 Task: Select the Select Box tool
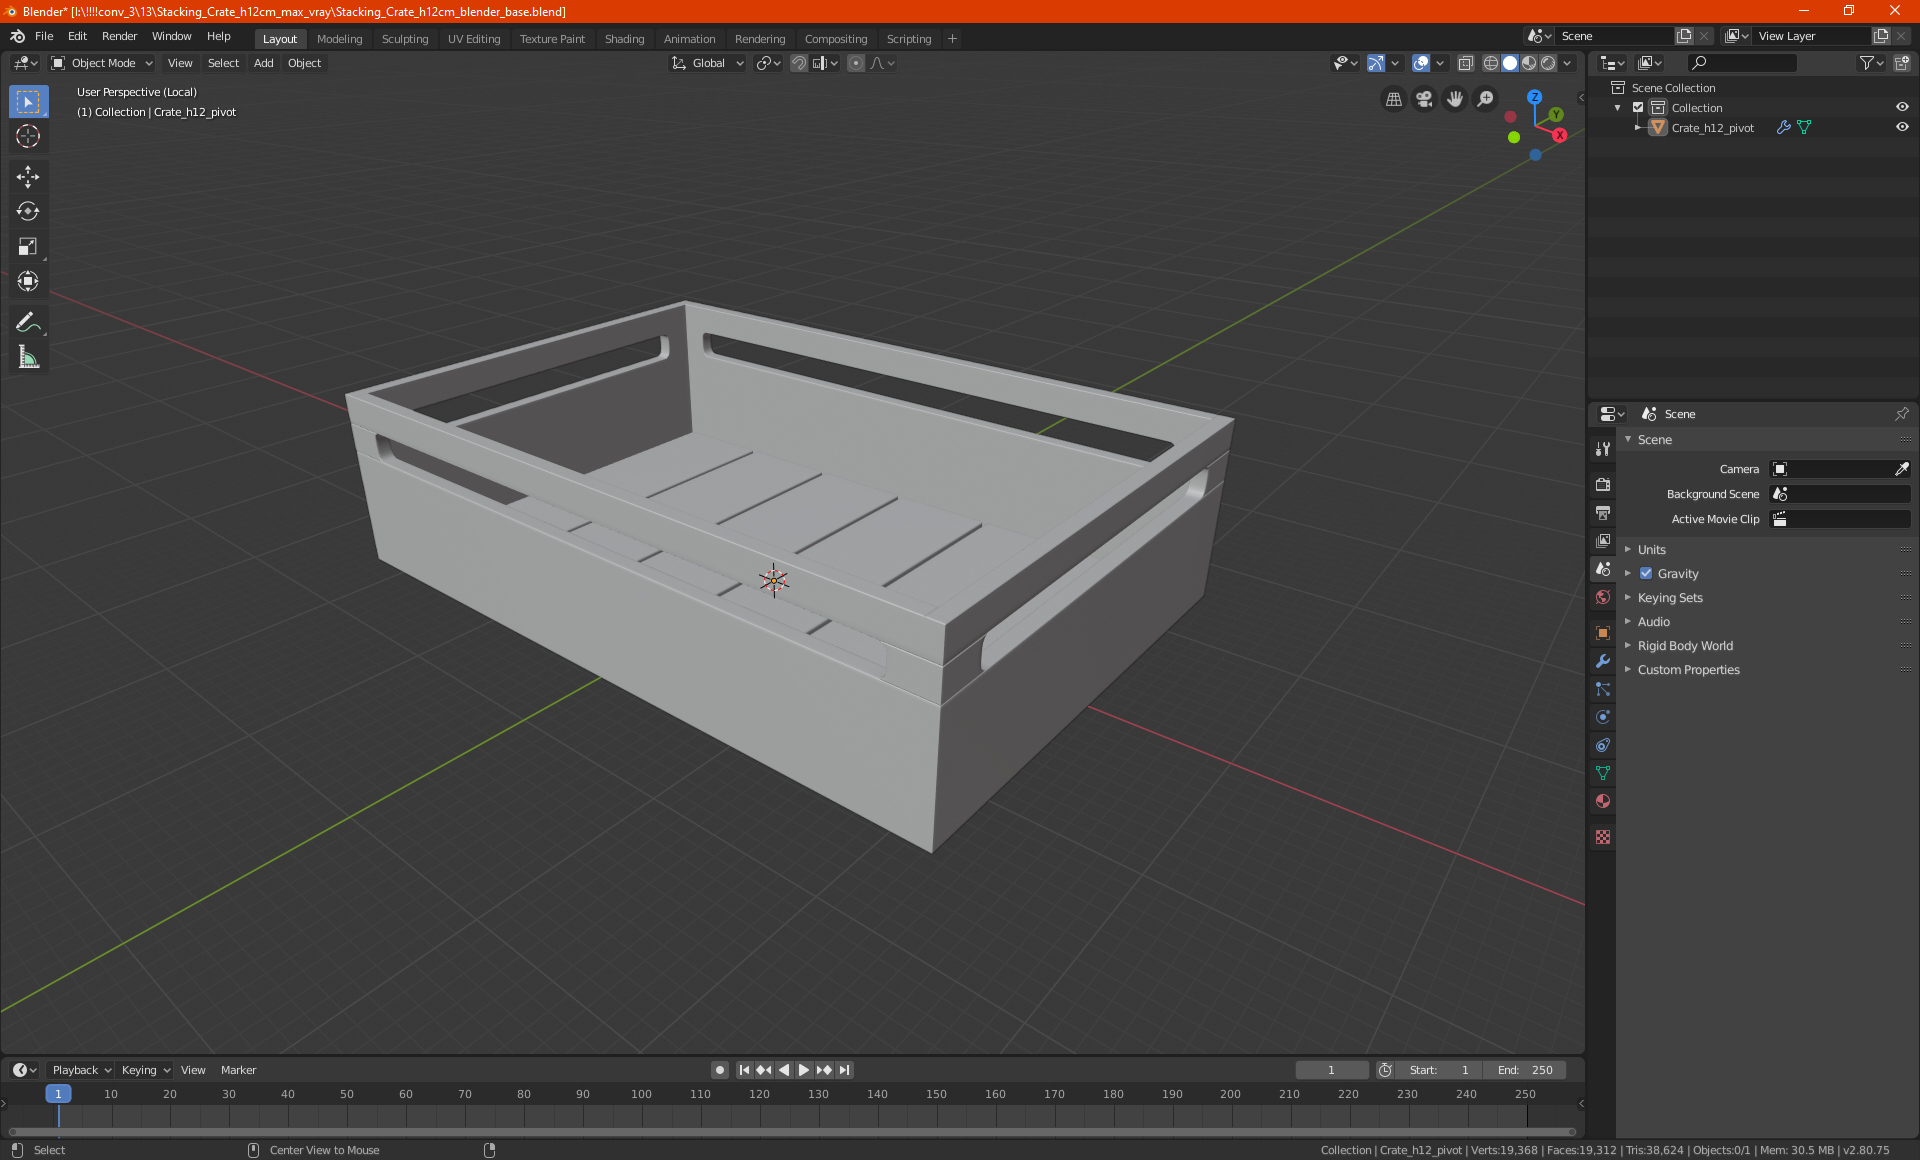[x=28, y=102]
